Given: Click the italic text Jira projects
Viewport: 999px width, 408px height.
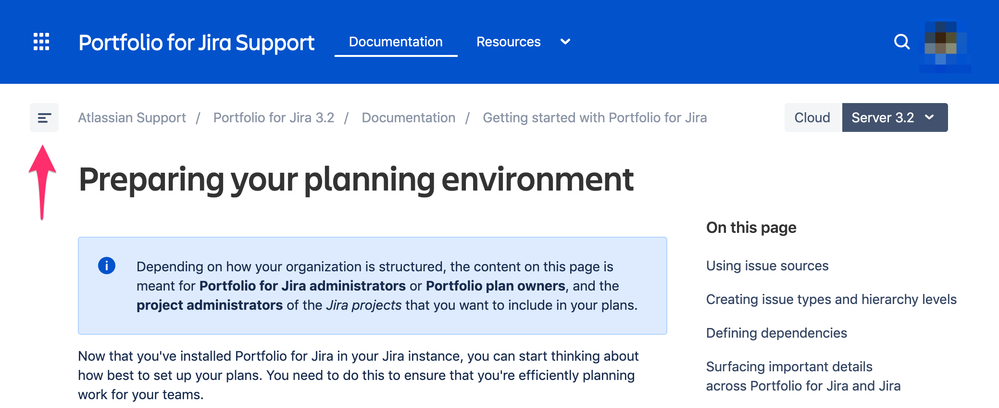Looking at the screenshot, I should point(364,305).
